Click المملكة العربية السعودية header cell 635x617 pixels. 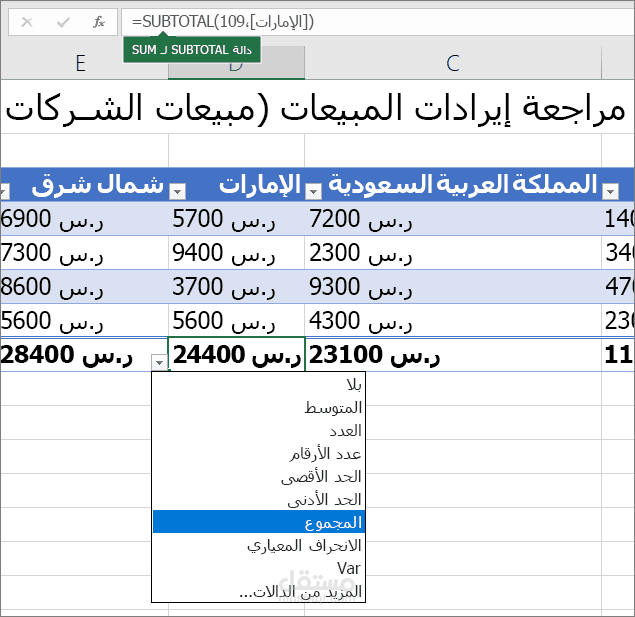pos(453,185)
